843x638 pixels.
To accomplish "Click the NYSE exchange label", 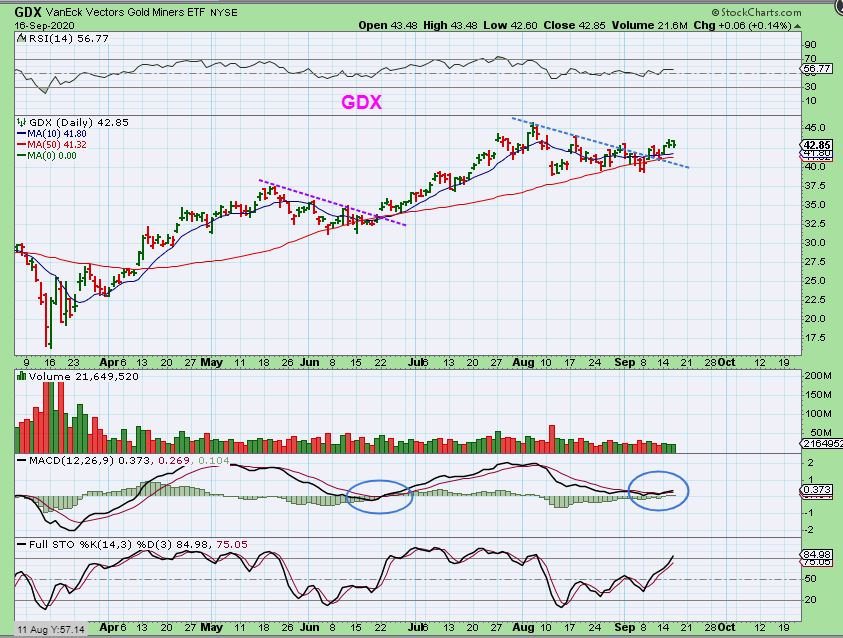I will pos(224,12).
